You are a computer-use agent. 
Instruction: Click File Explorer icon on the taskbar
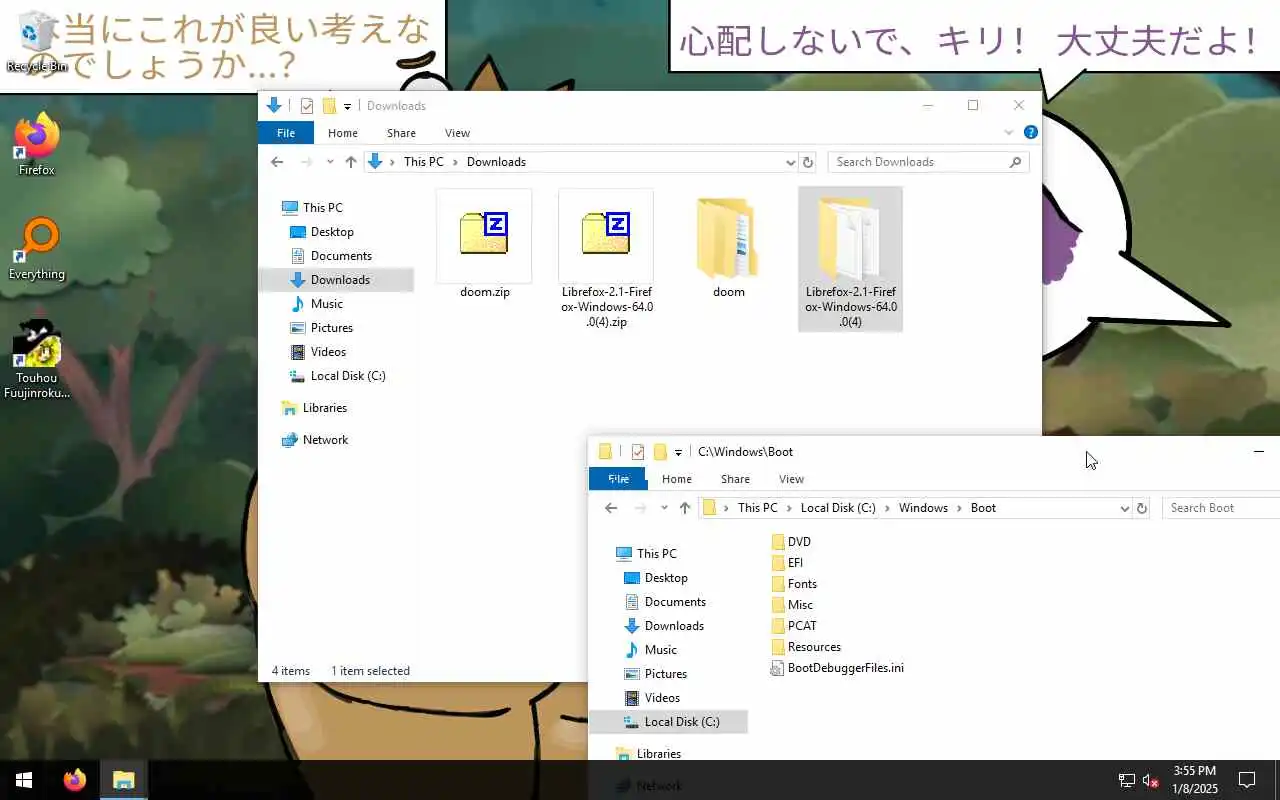(123, 780)
